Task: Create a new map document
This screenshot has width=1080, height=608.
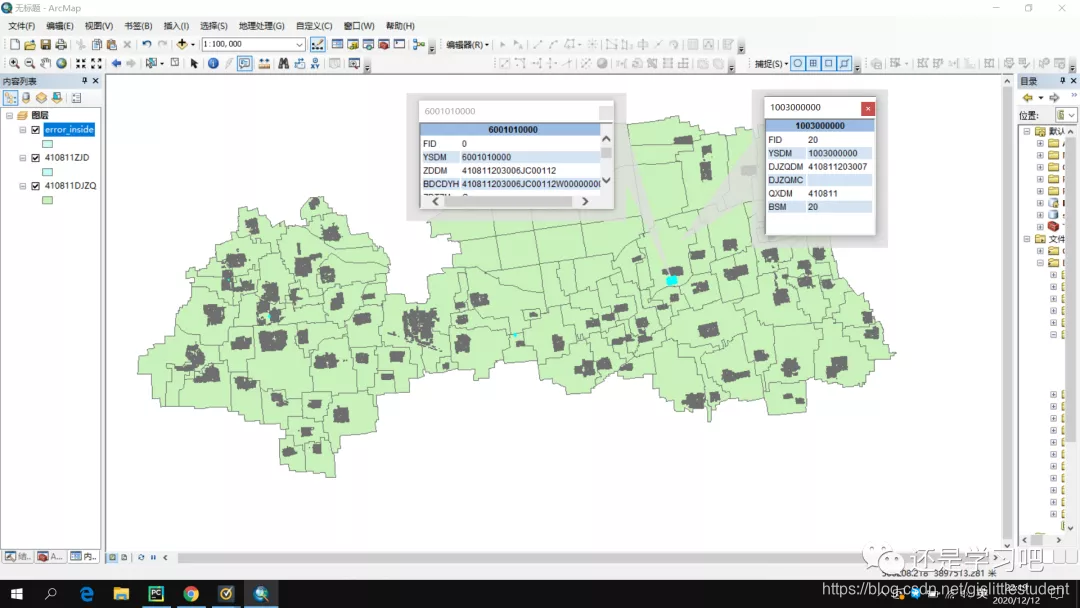Action: [14, 45]
